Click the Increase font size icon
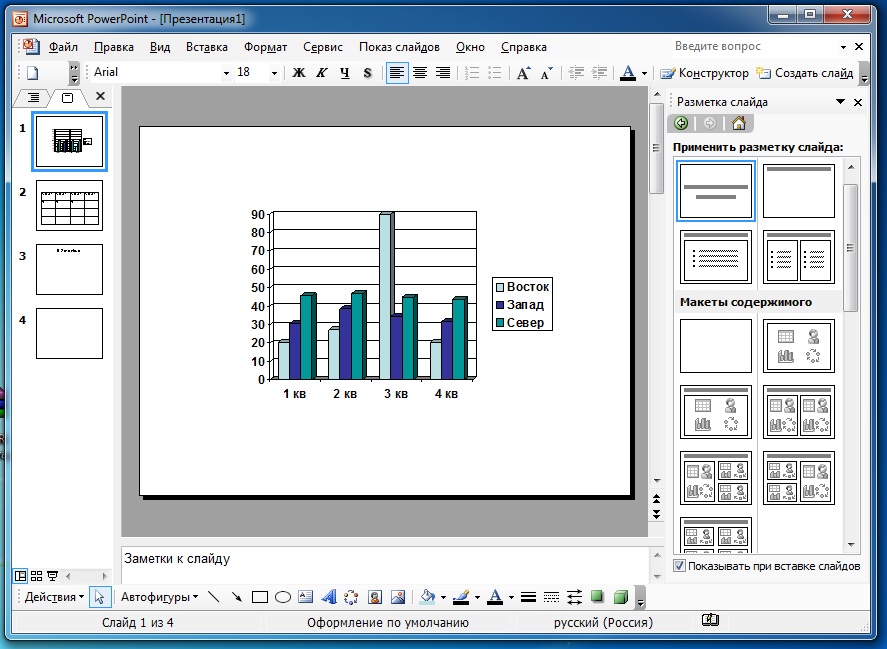The width and height of the screenshot is (887, 649). pos(523,73)
